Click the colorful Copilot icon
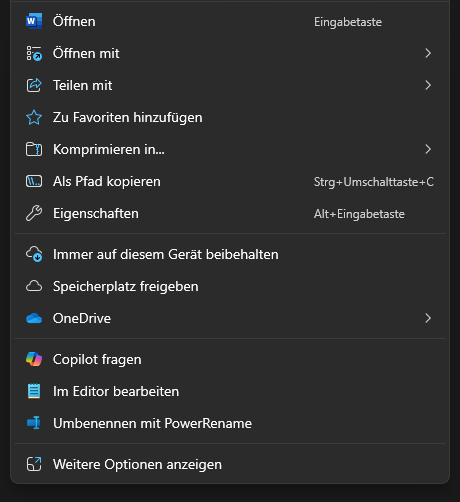The height and width of the screenshot is (502, 460). pos(34,359)
